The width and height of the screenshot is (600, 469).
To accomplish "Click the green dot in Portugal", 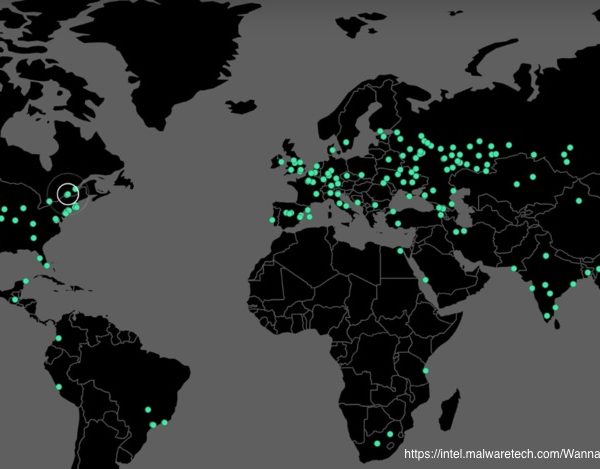I will (x=272, y=220).
